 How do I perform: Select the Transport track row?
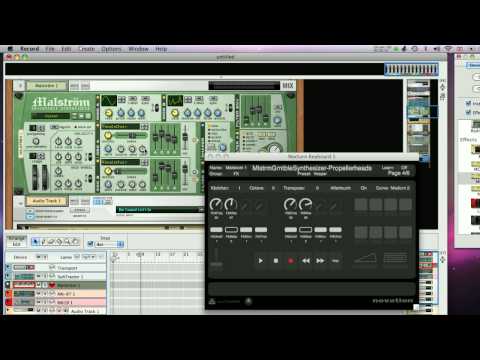click(56, 267)
